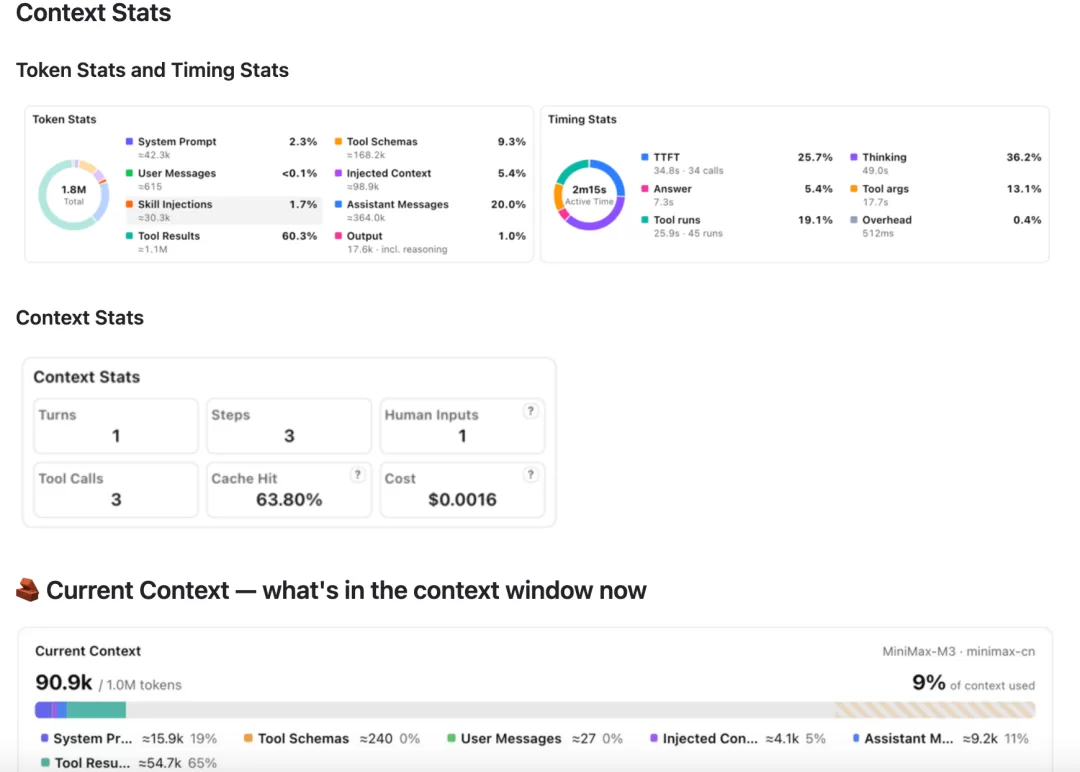Click the orange Skill Injections legend marker
The image size is (1080, 772).
[129, 205]
